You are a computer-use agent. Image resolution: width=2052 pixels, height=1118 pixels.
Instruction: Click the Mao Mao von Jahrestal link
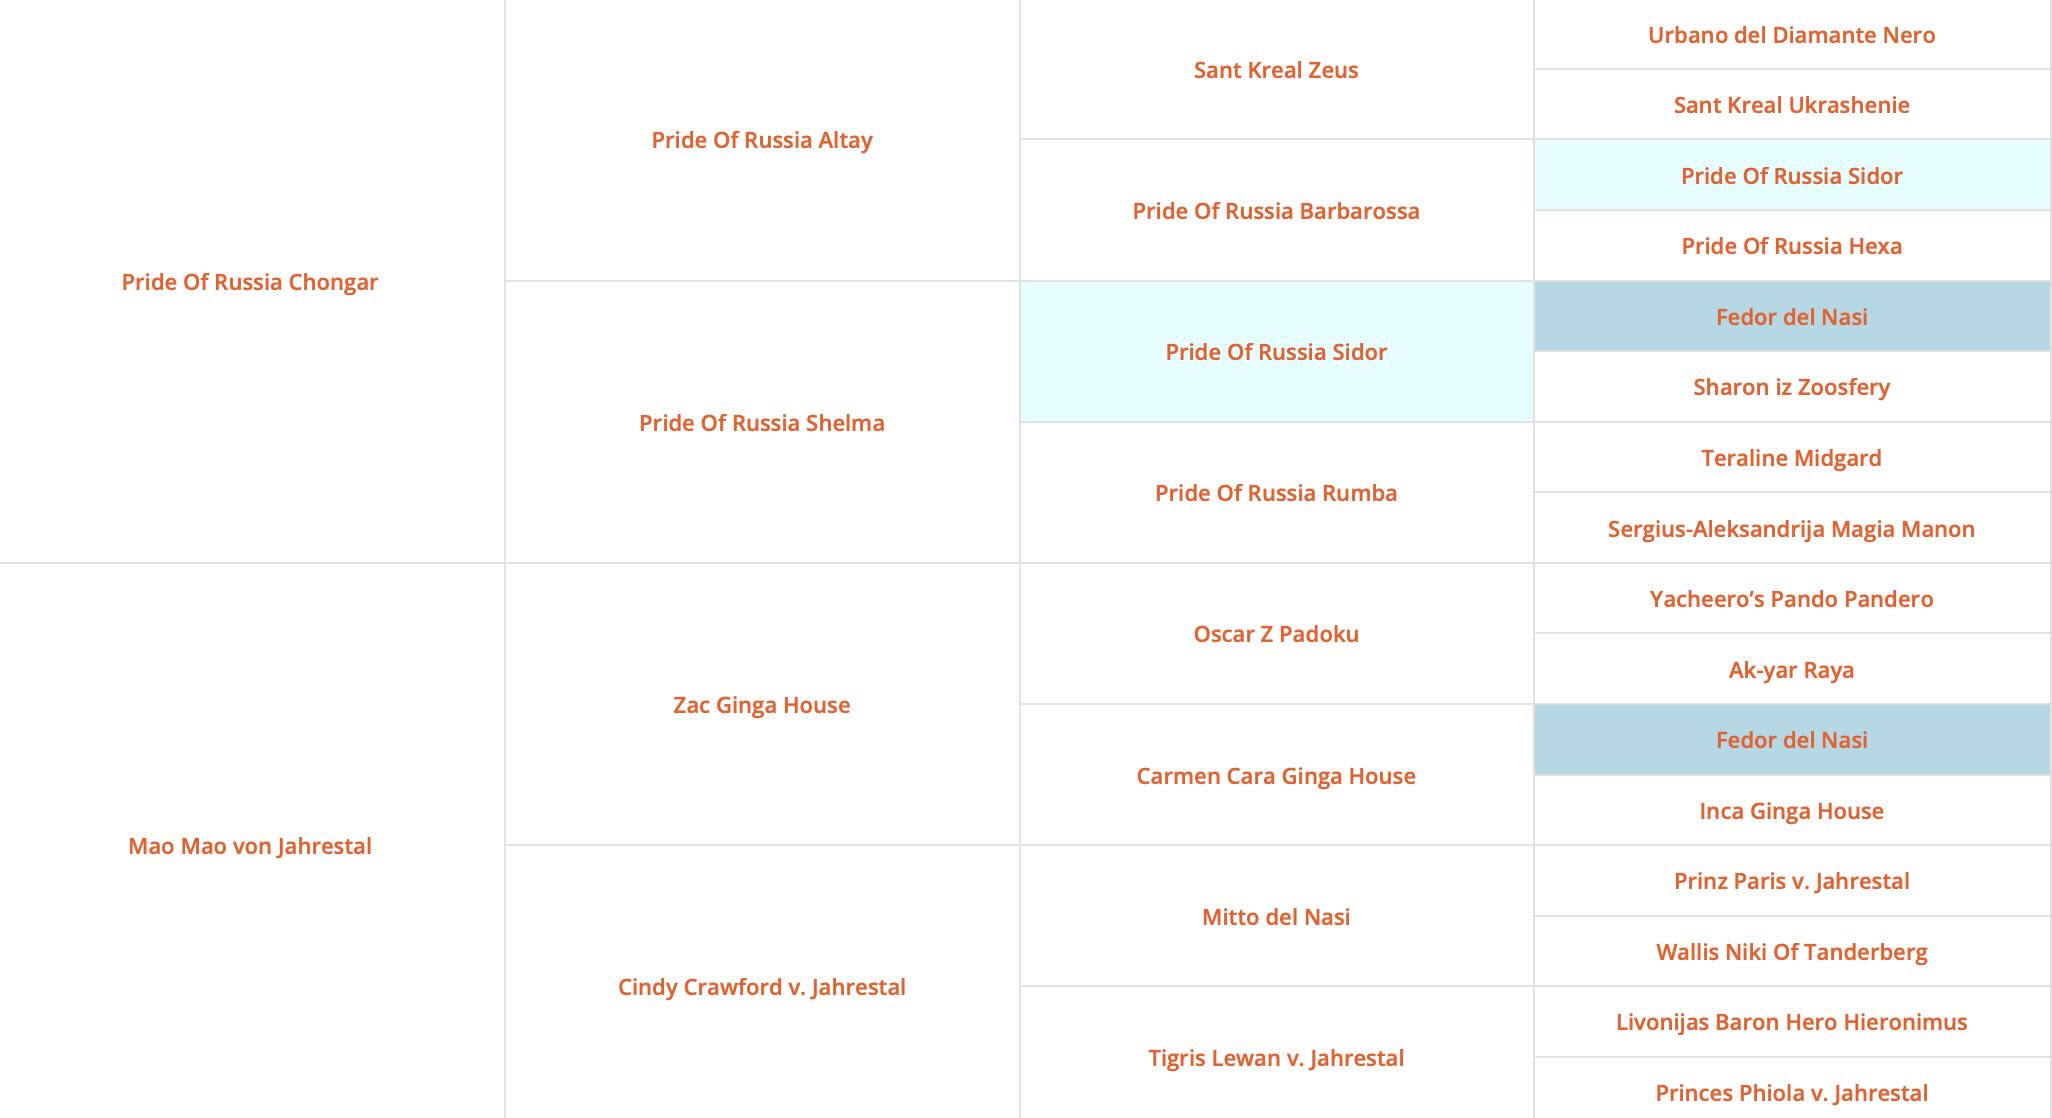coord(250,846)
